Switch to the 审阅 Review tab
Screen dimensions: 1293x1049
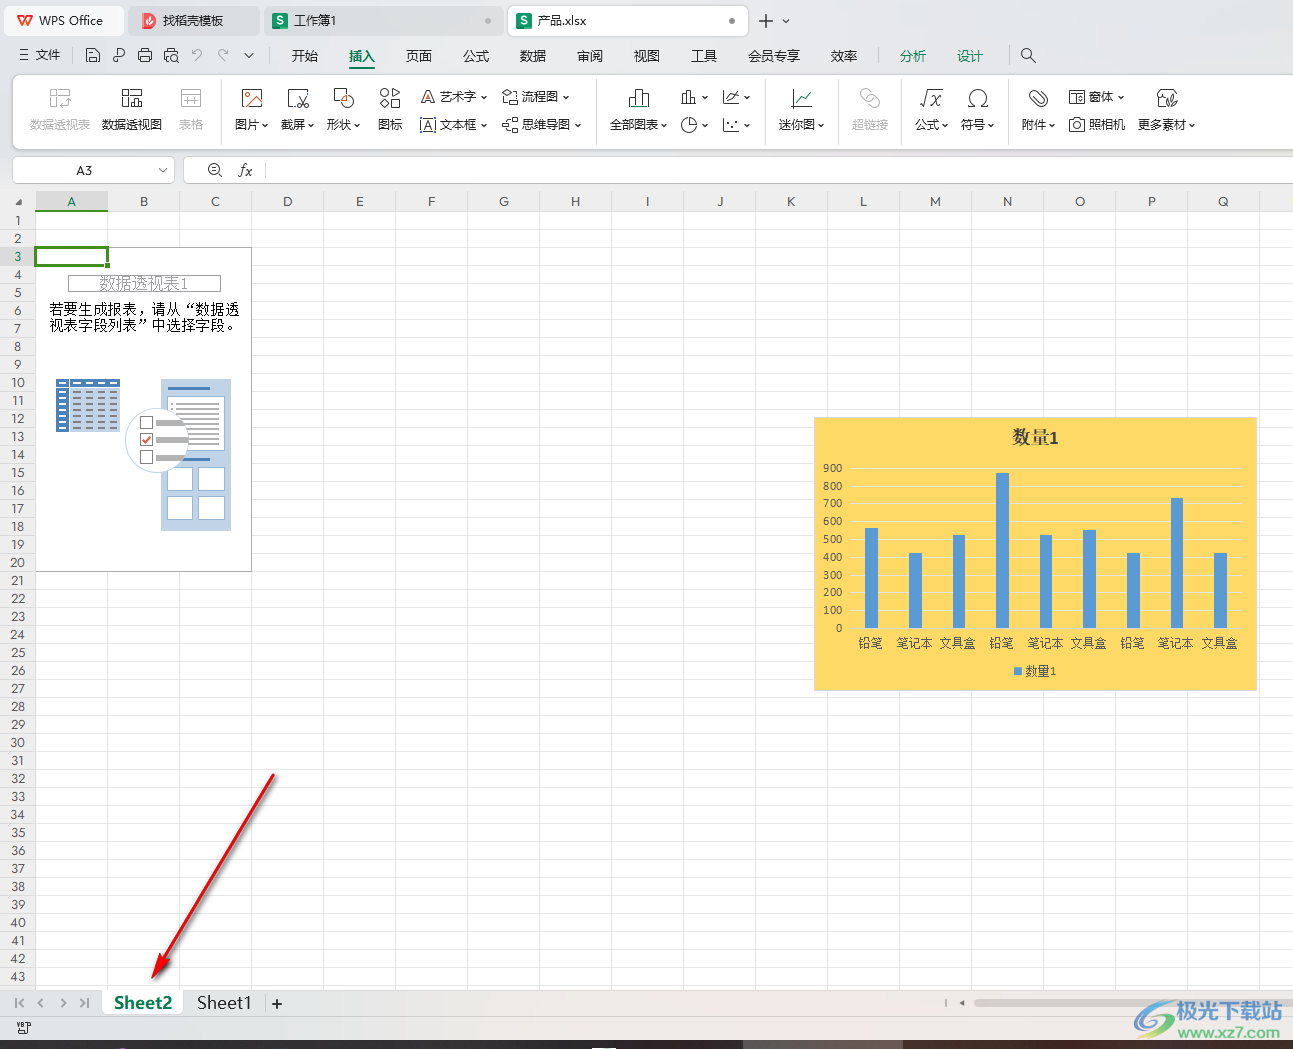590,56
